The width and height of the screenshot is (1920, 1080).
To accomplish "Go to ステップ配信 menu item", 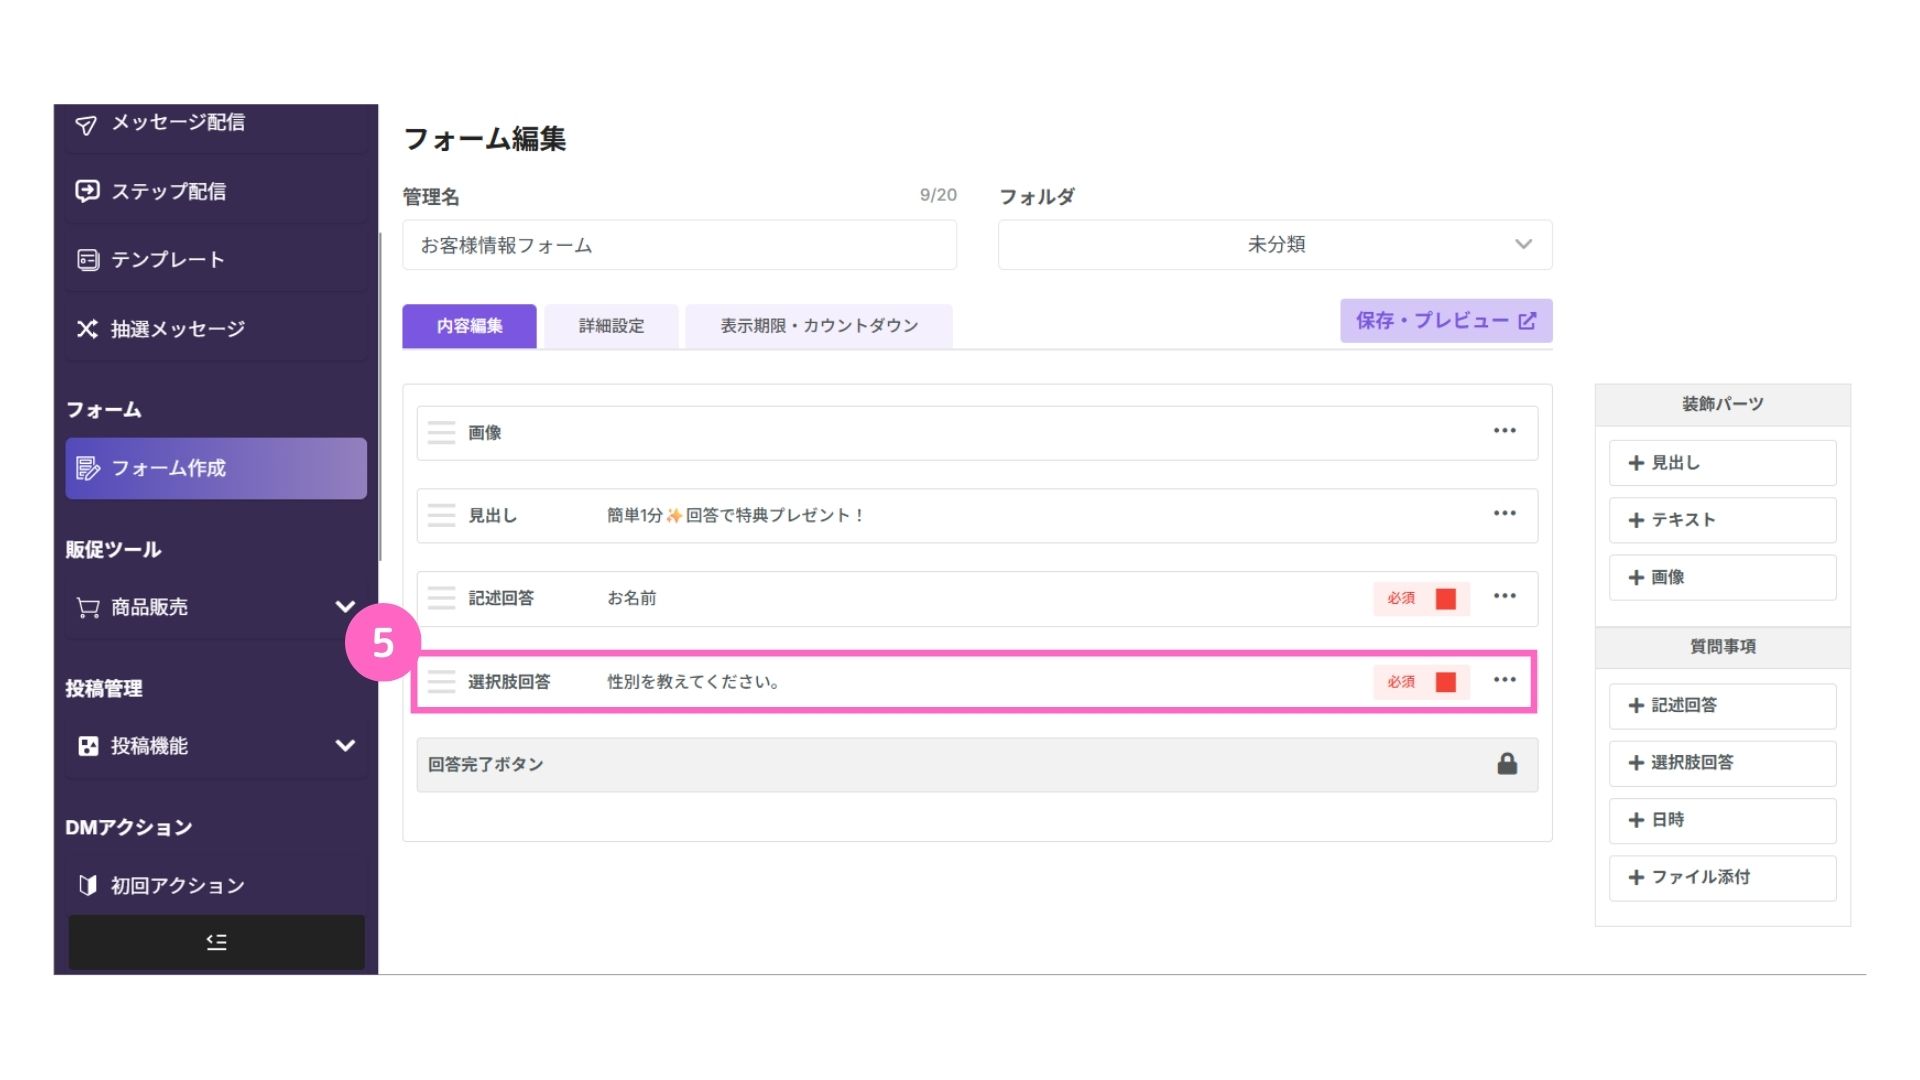I will tap(216, 191).
